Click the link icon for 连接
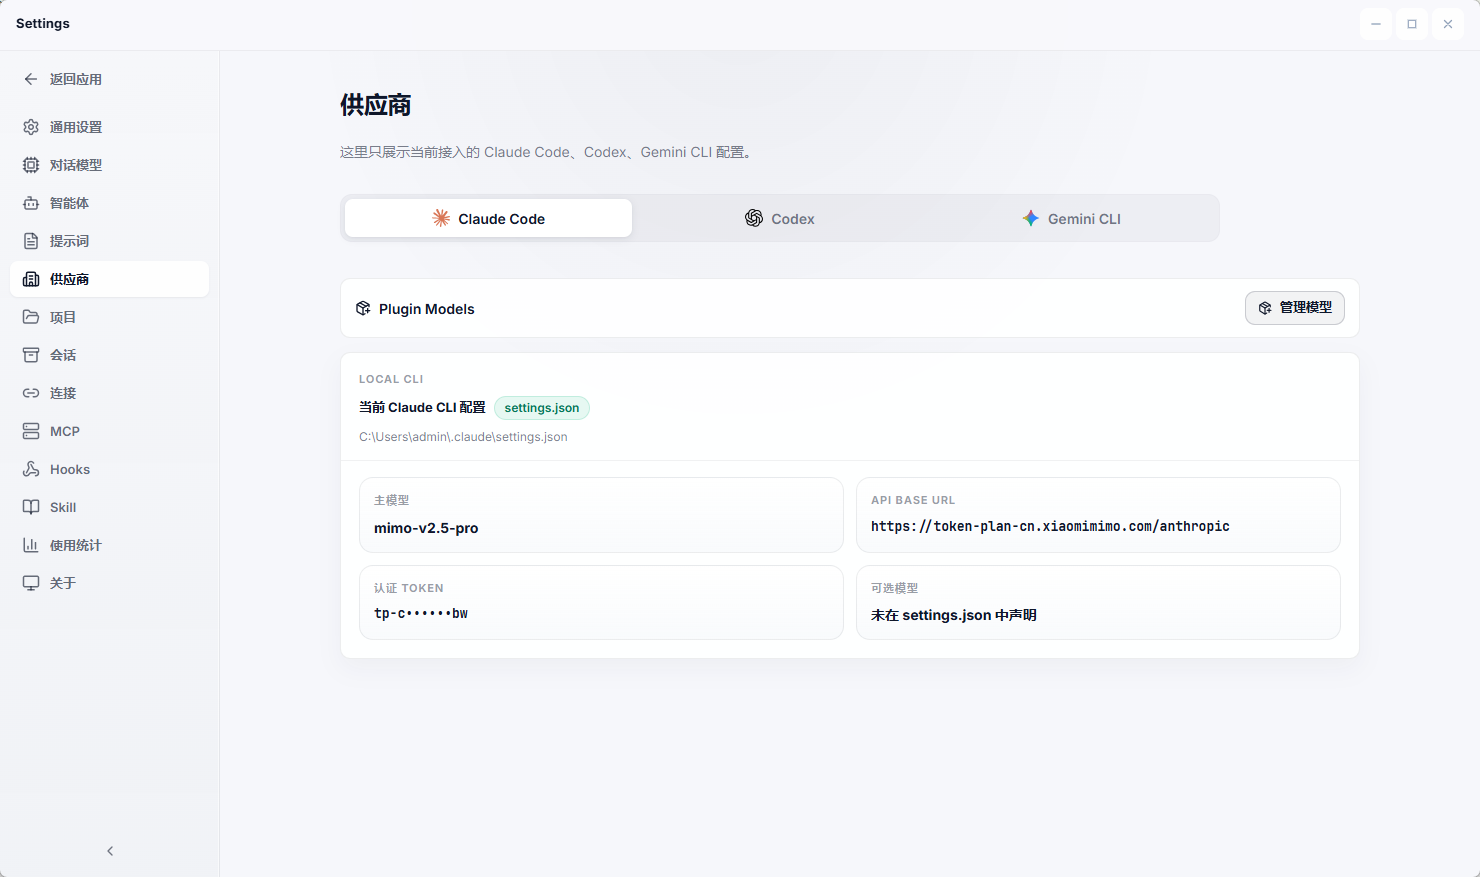 point(31,393)
